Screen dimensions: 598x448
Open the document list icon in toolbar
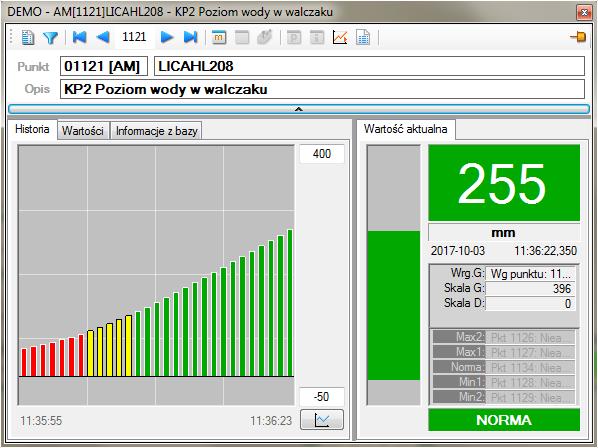pyautogui.click(x=28, y=37)
